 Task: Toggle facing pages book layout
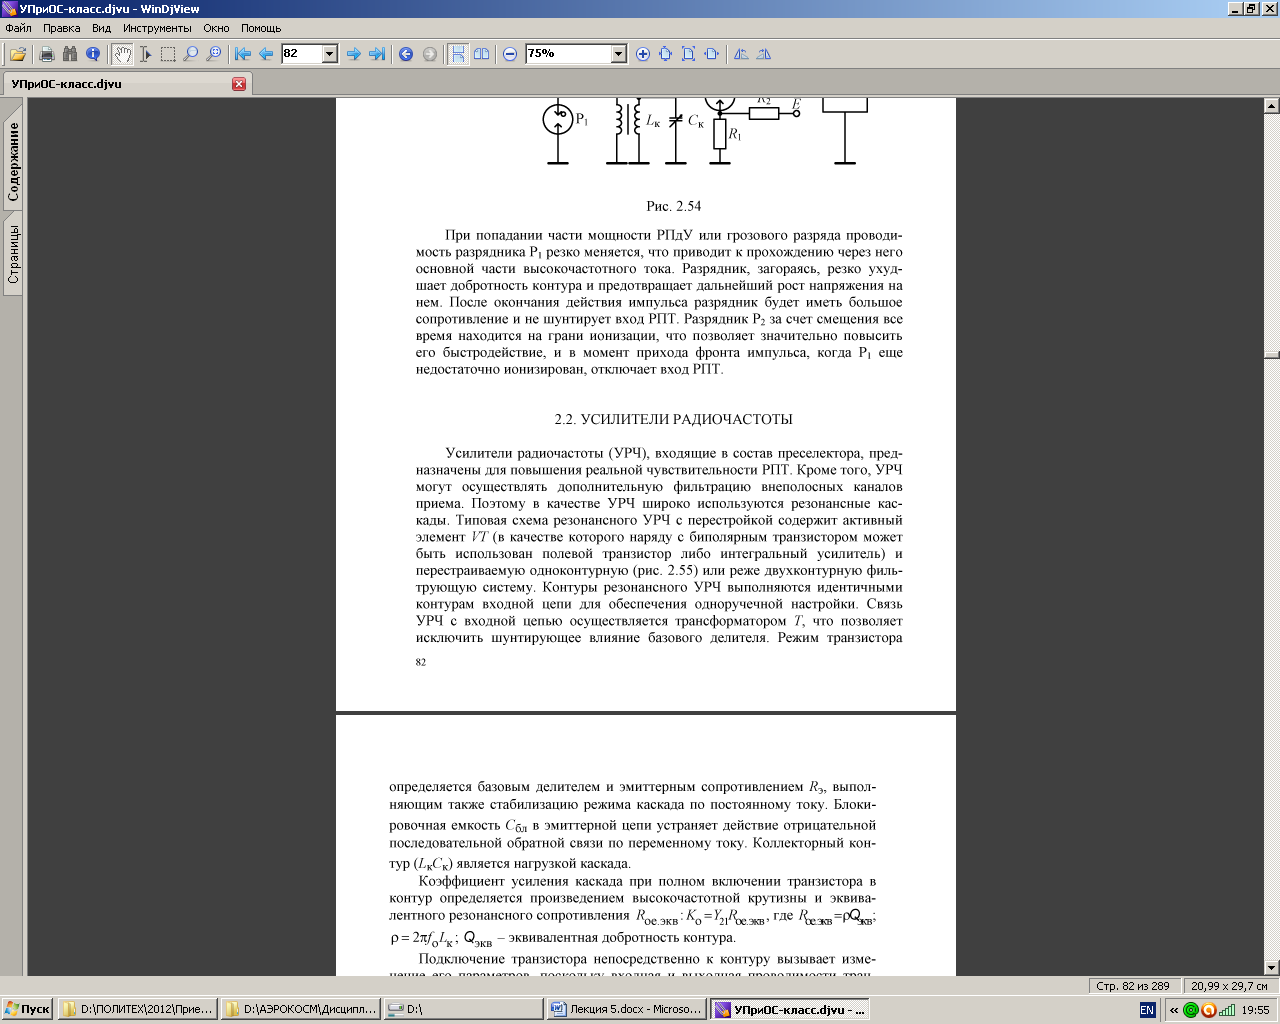(481, 54)
